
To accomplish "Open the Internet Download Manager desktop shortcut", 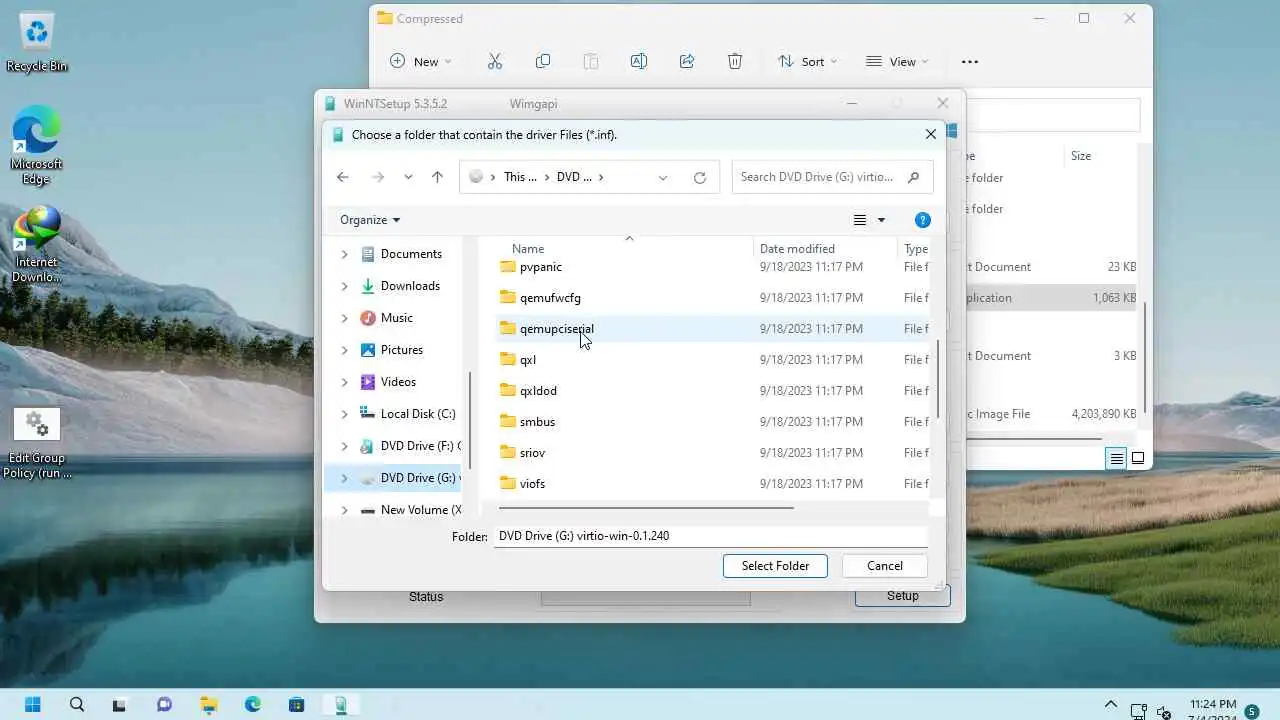I will [37, 245].
